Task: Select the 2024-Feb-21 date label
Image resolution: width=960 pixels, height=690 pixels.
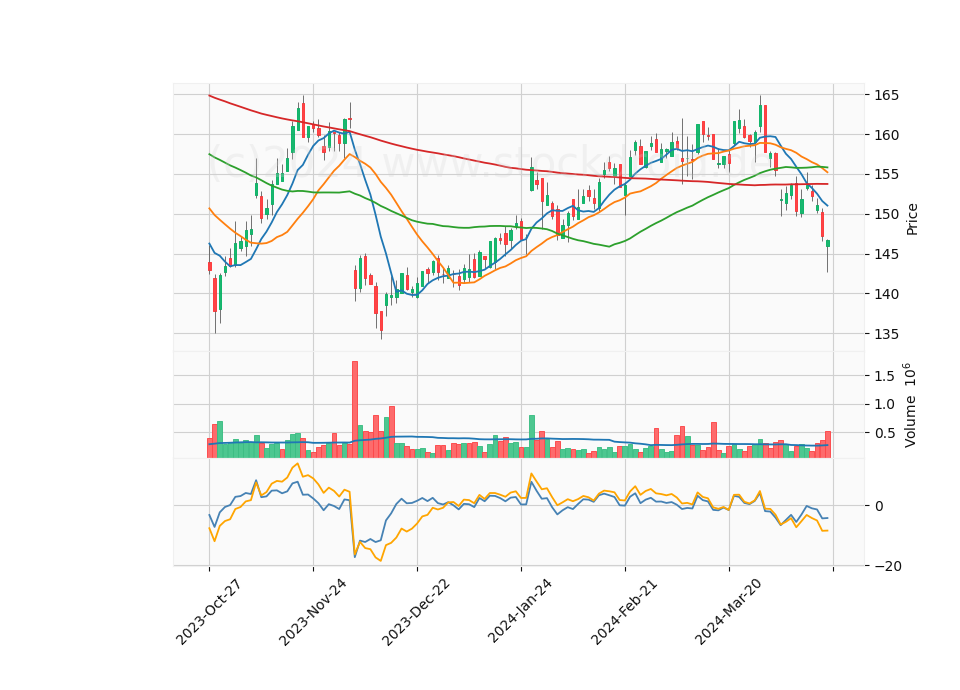Action: (624, 611)
